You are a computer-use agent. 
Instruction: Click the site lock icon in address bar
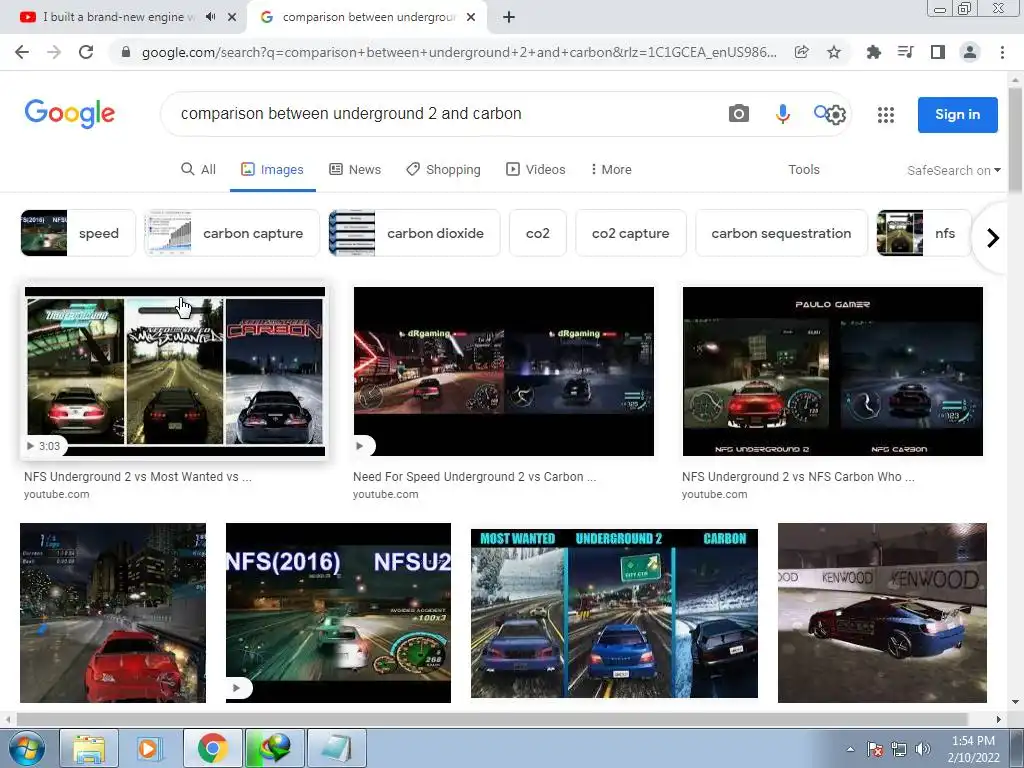click(126, 52)
